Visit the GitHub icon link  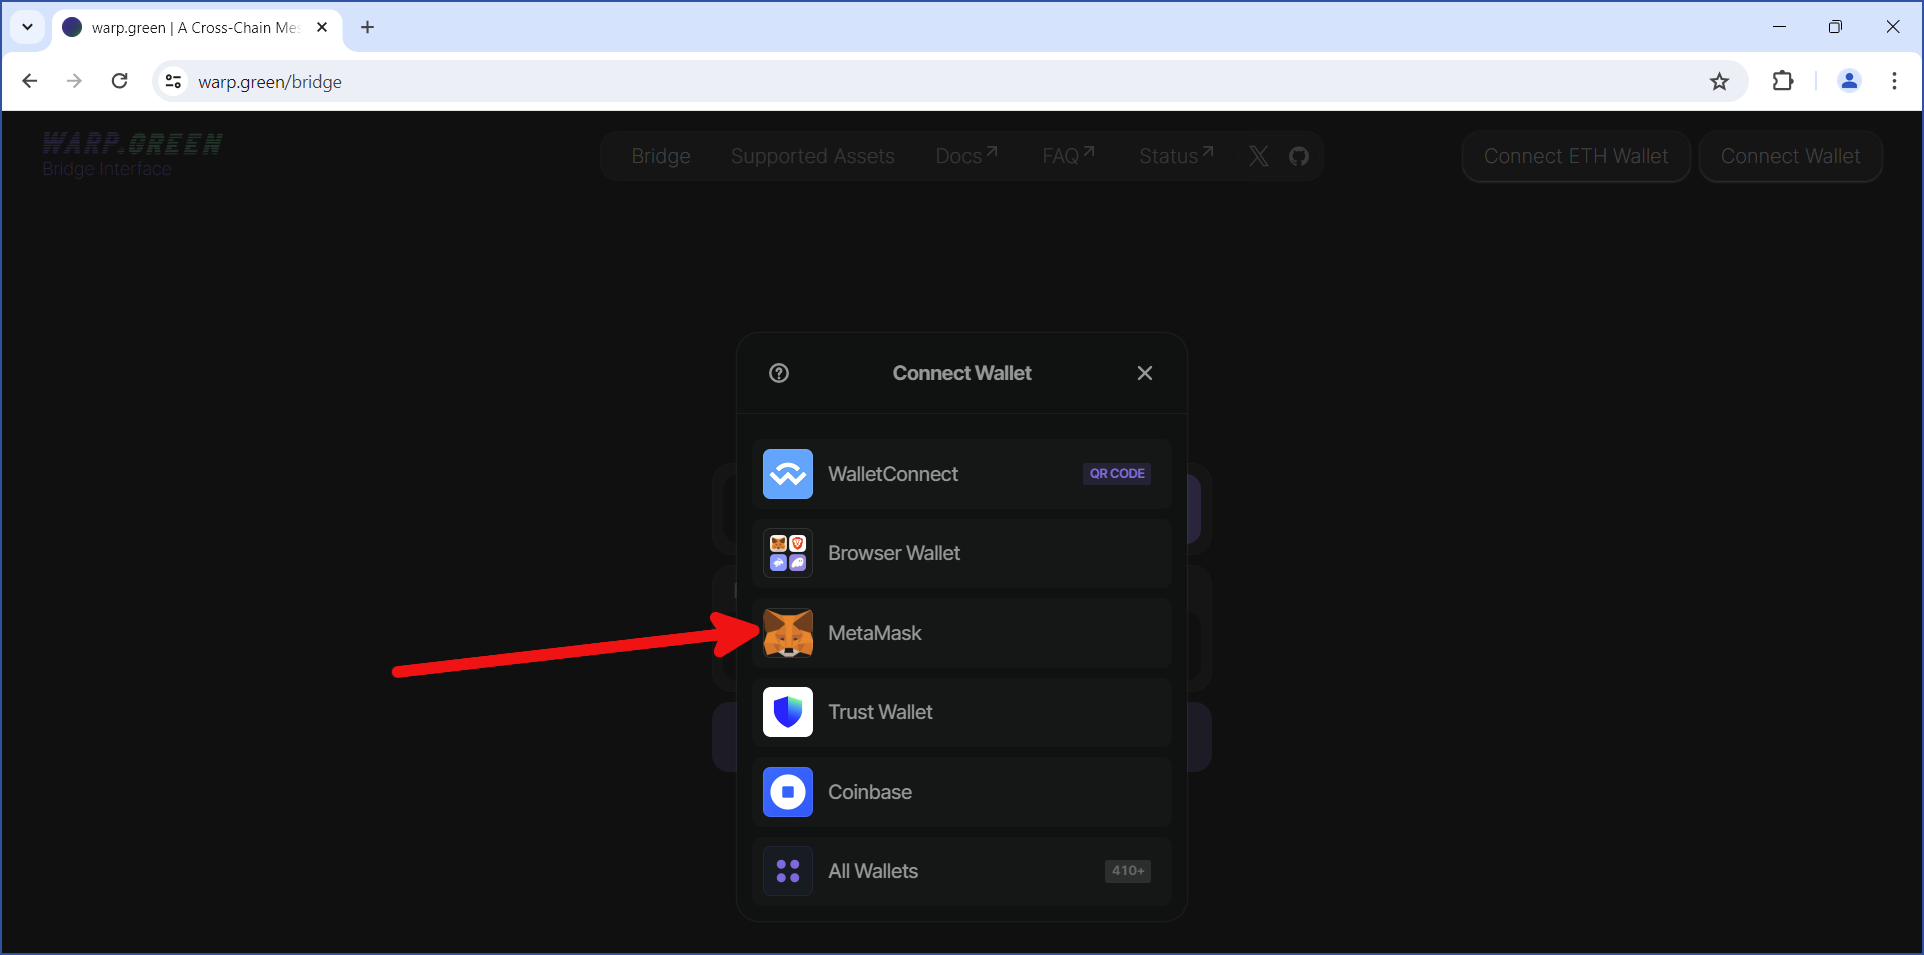click(x=1299, y=156)
